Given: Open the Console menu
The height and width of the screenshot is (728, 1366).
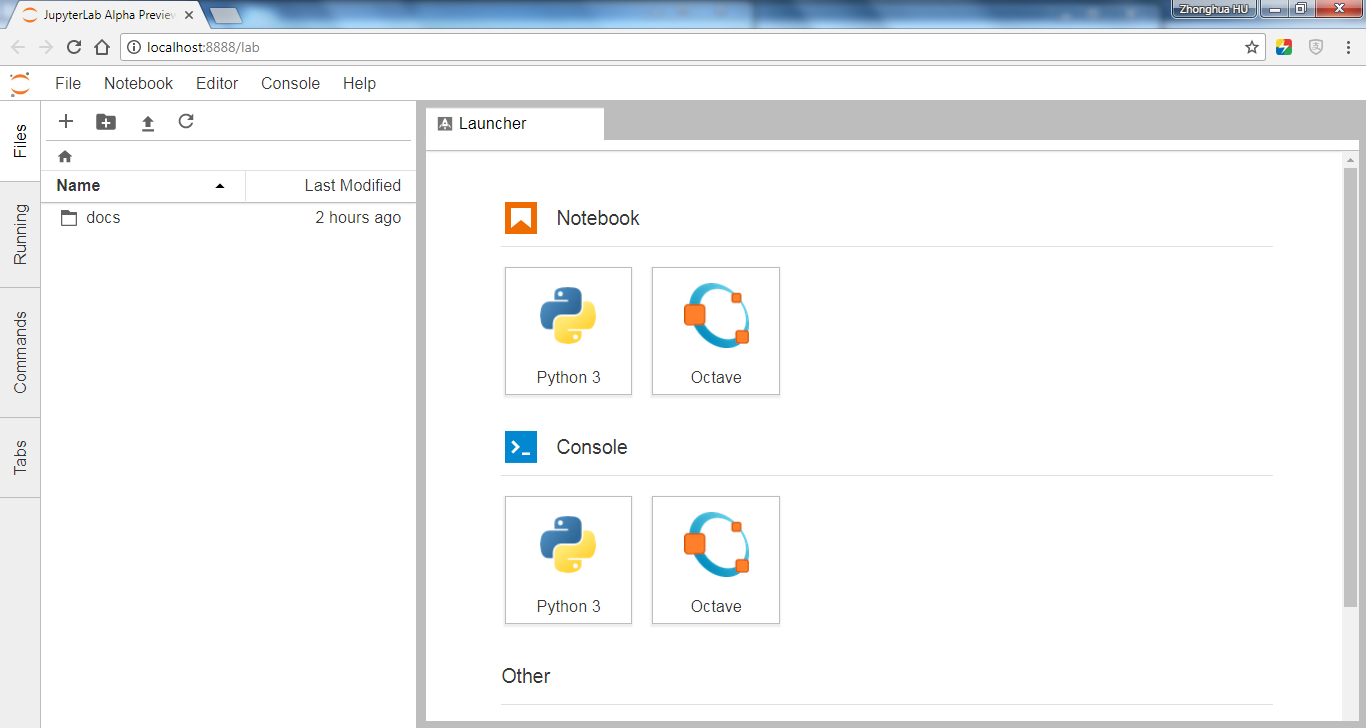Looking at the screenshot, I should 291,84.
